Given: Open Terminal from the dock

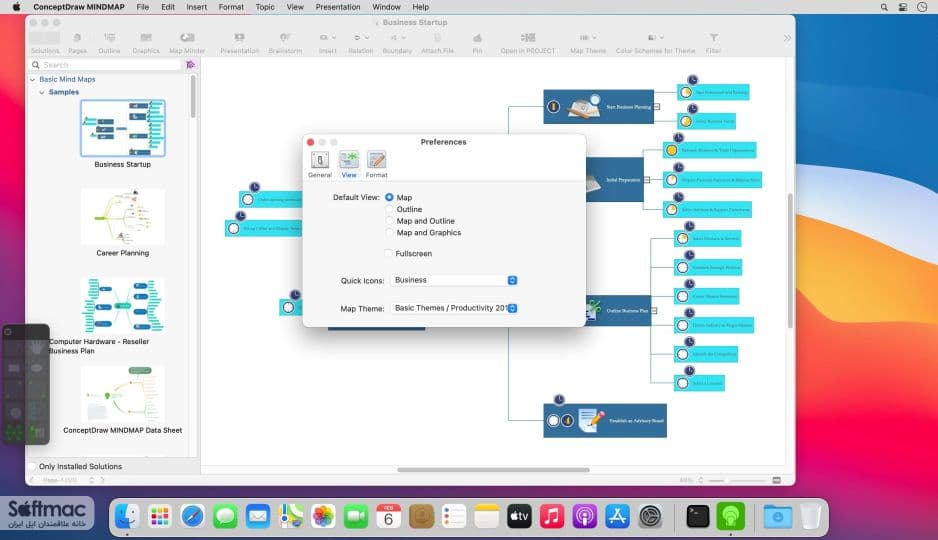Looking at the screenshot, I should point(698,516).
